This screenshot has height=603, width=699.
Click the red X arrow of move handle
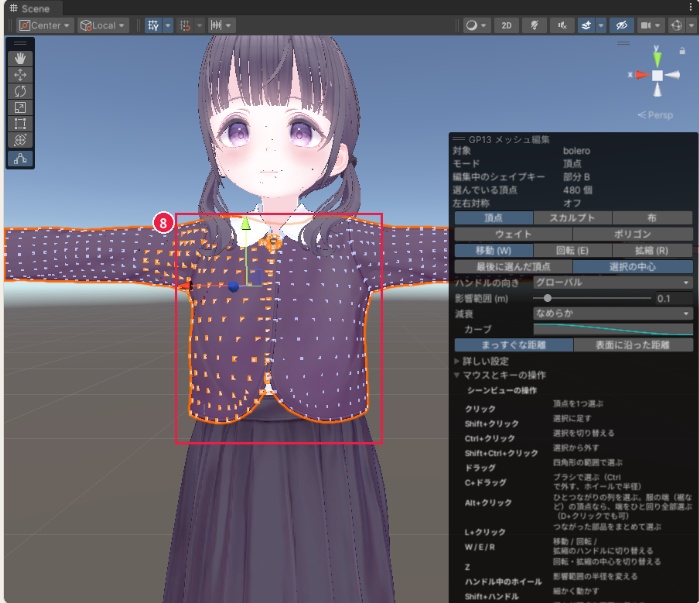tap(185, 286)
